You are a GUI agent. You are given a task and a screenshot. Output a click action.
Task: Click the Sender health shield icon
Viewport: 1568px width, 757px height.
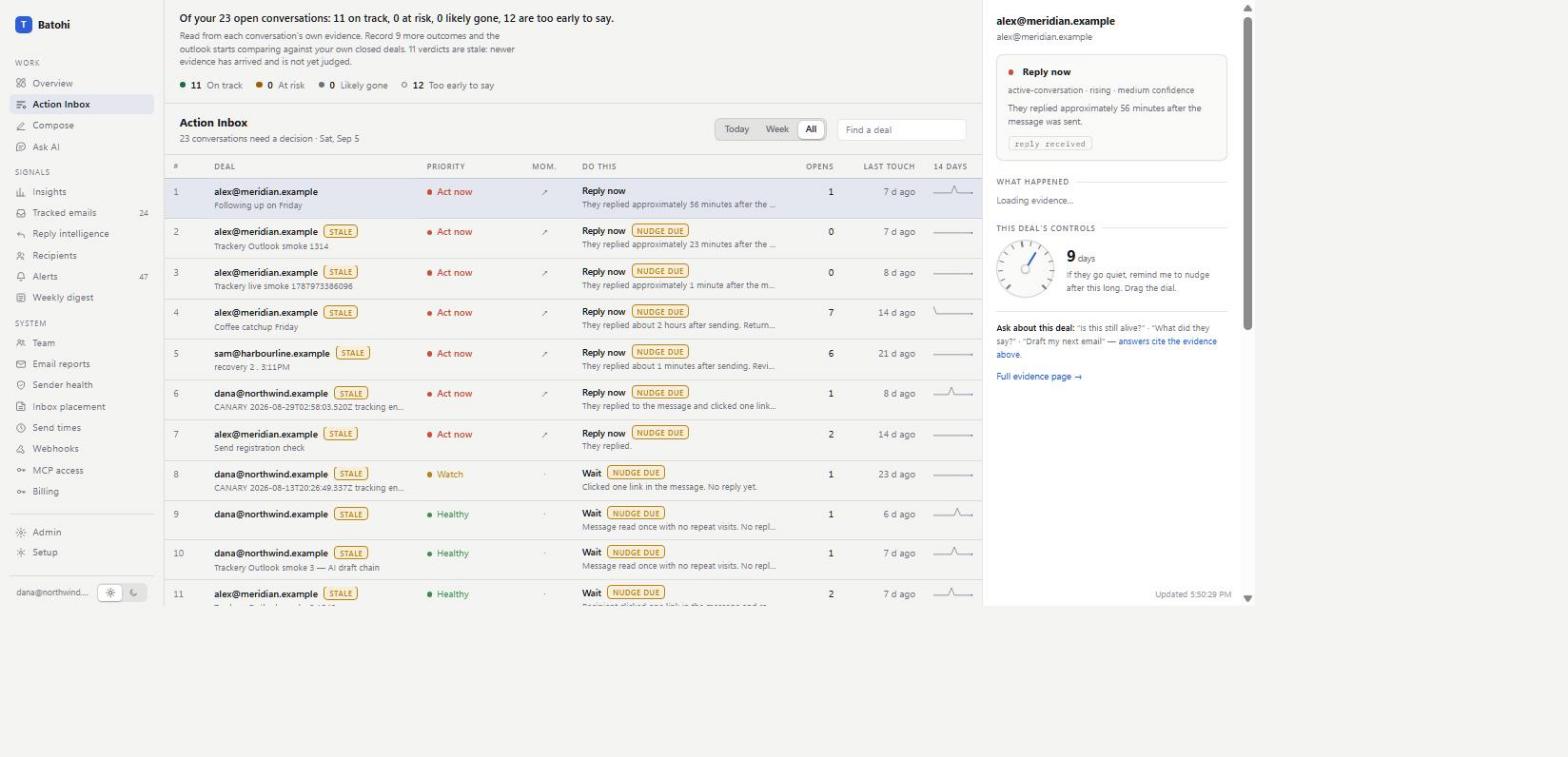click(x=21, y=385)
